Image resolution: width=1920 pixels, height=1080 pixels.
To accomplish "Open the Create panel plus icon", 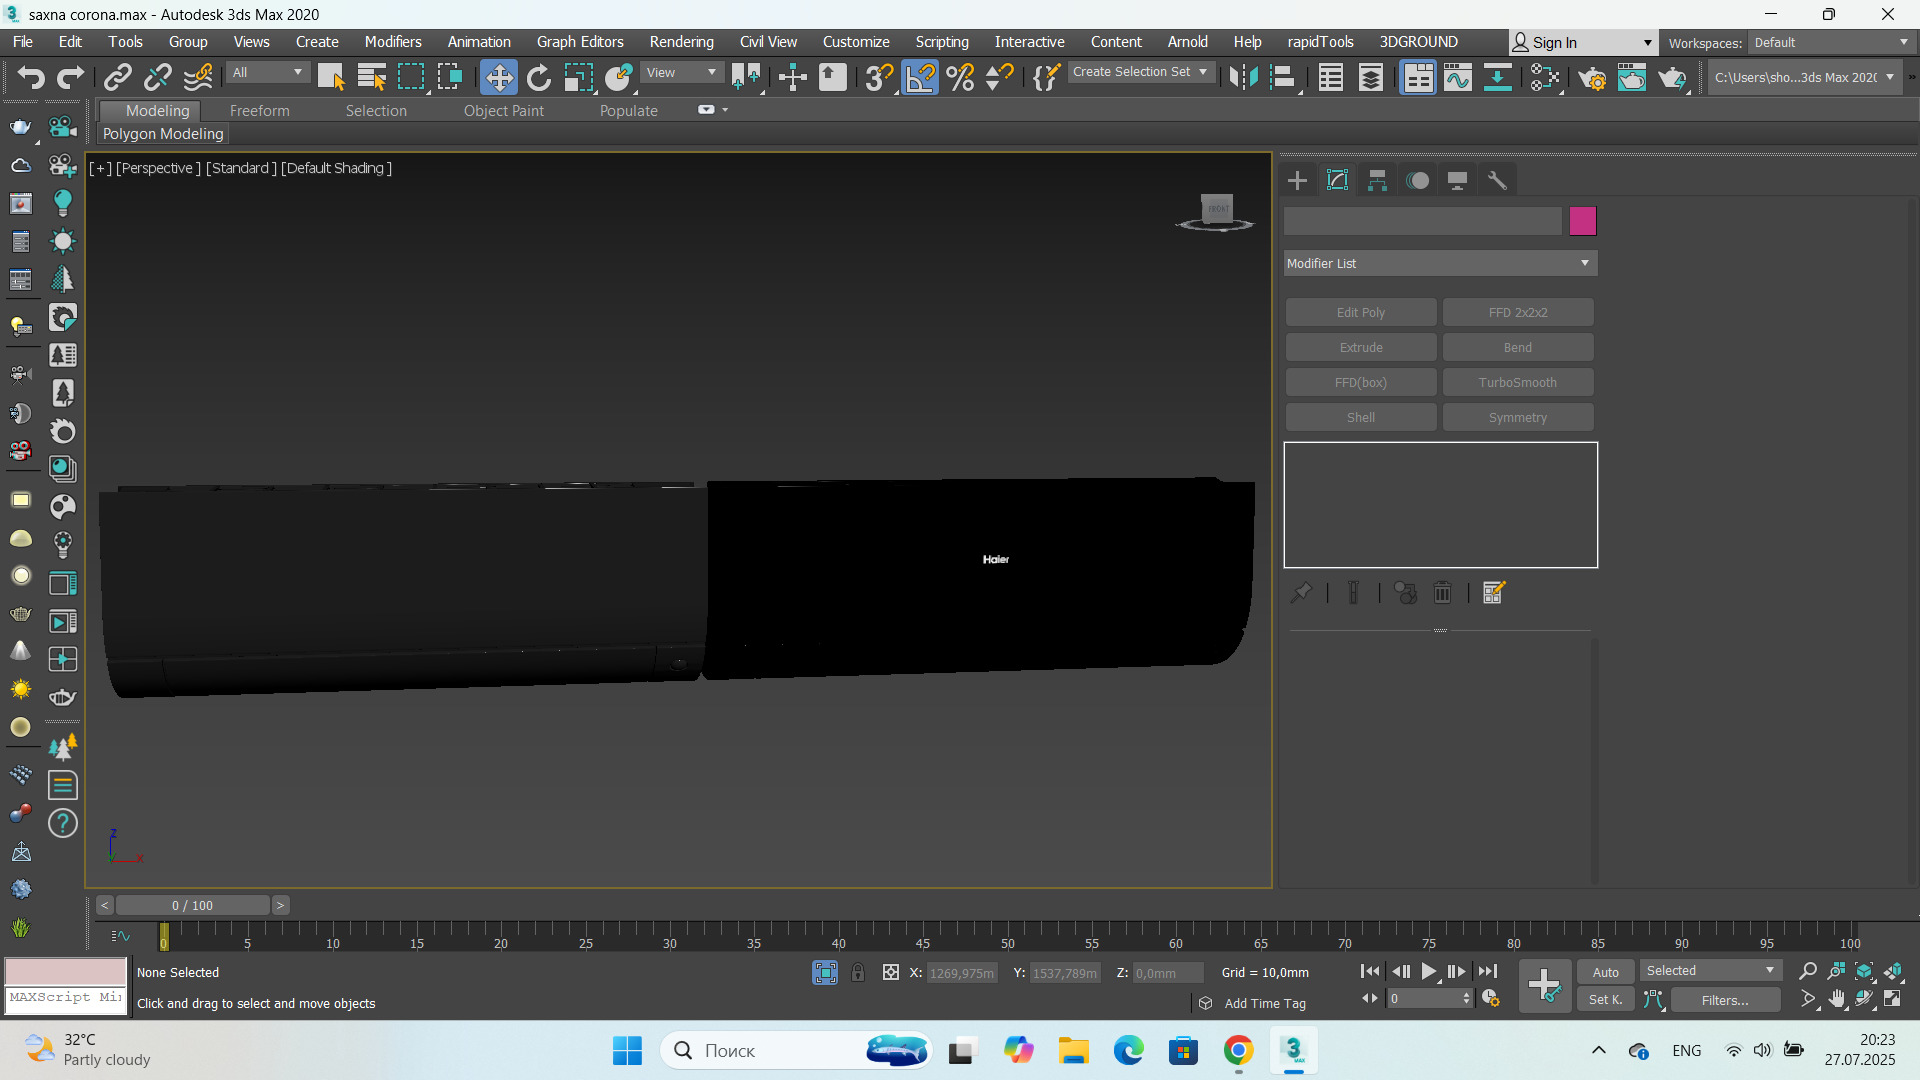I will click(1297, 180).
